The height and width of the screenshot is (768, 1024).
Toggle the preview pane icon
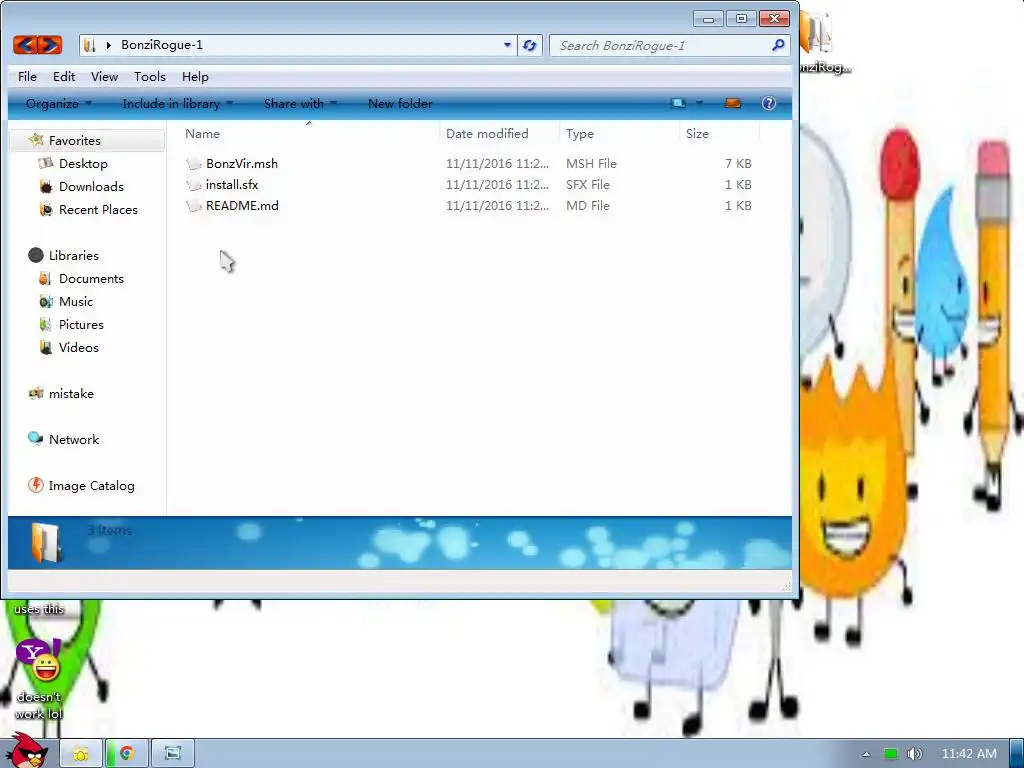pos(733,103)
